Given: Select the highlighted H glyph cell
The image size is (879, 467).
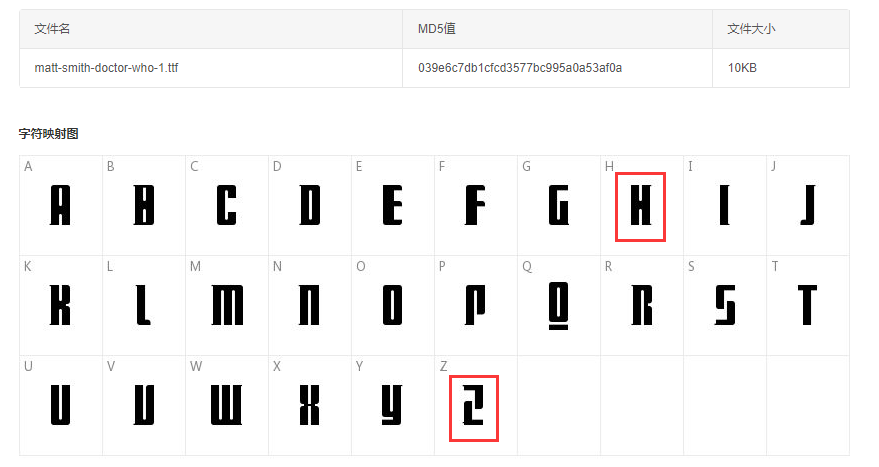Looking at the screenshot, I should click(640, 207).
